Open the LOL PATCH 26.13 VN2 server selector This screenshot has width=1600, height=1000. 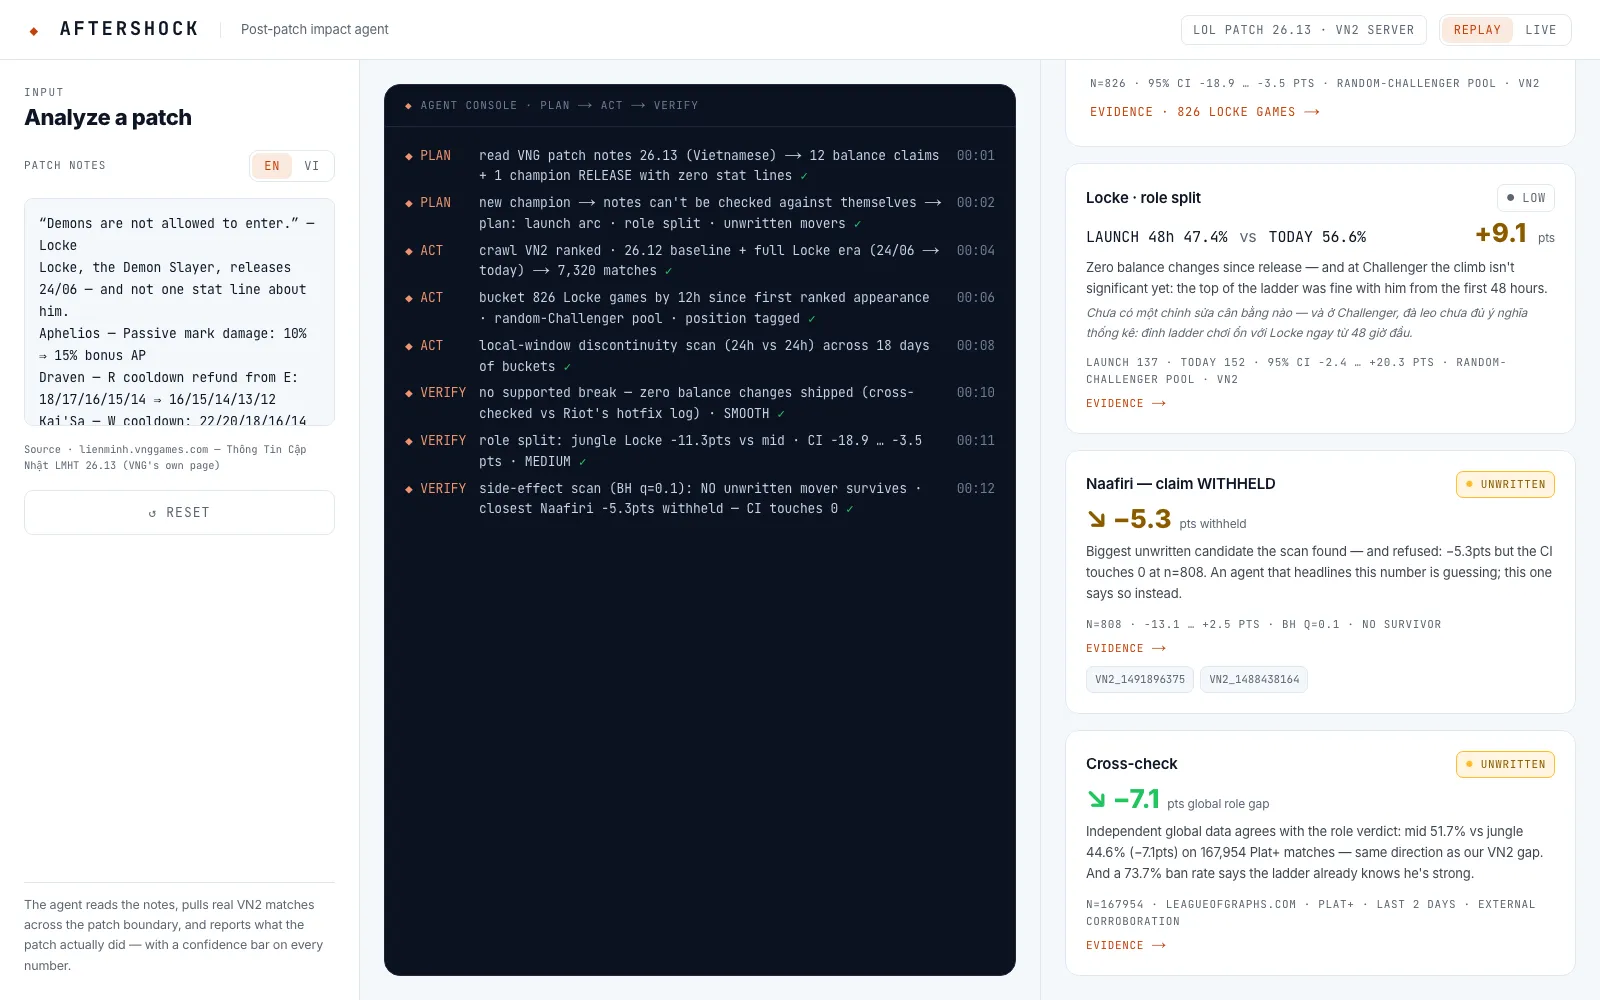1304,30
